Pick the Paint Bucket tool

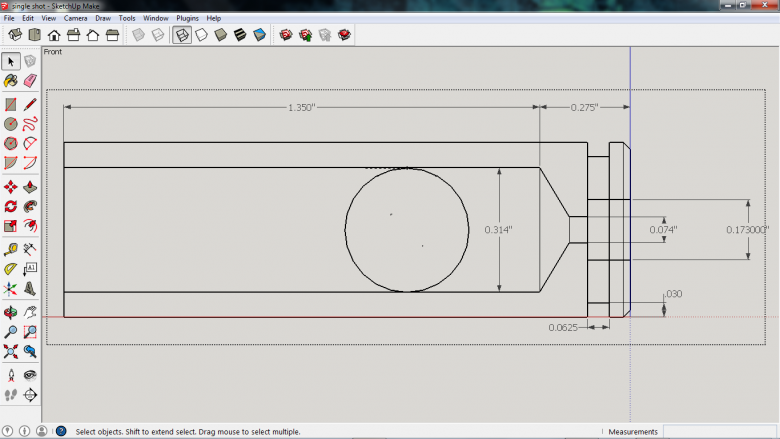click(11, 81)
